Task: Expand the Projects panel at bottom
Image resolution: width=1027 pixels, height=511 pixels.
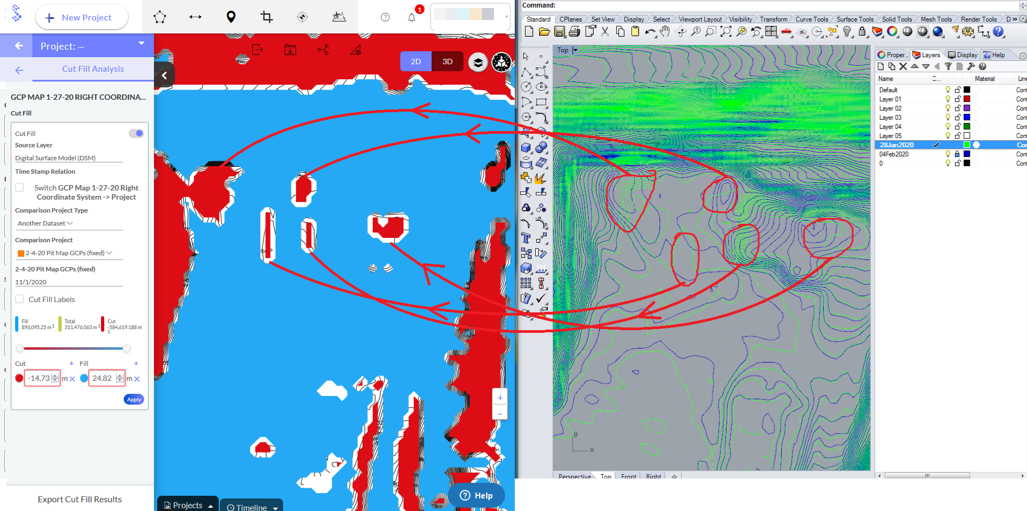Action: click(x=188, y=505)
